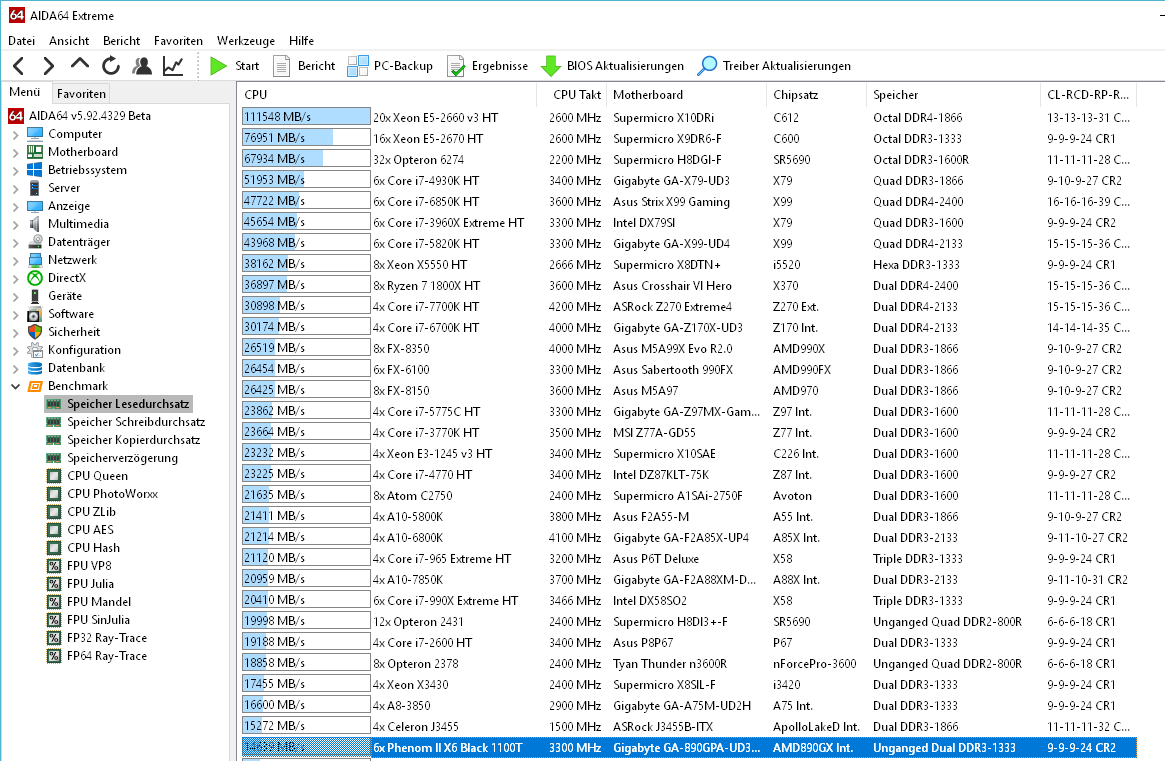Open the Favoriten menu

point(178,41)
